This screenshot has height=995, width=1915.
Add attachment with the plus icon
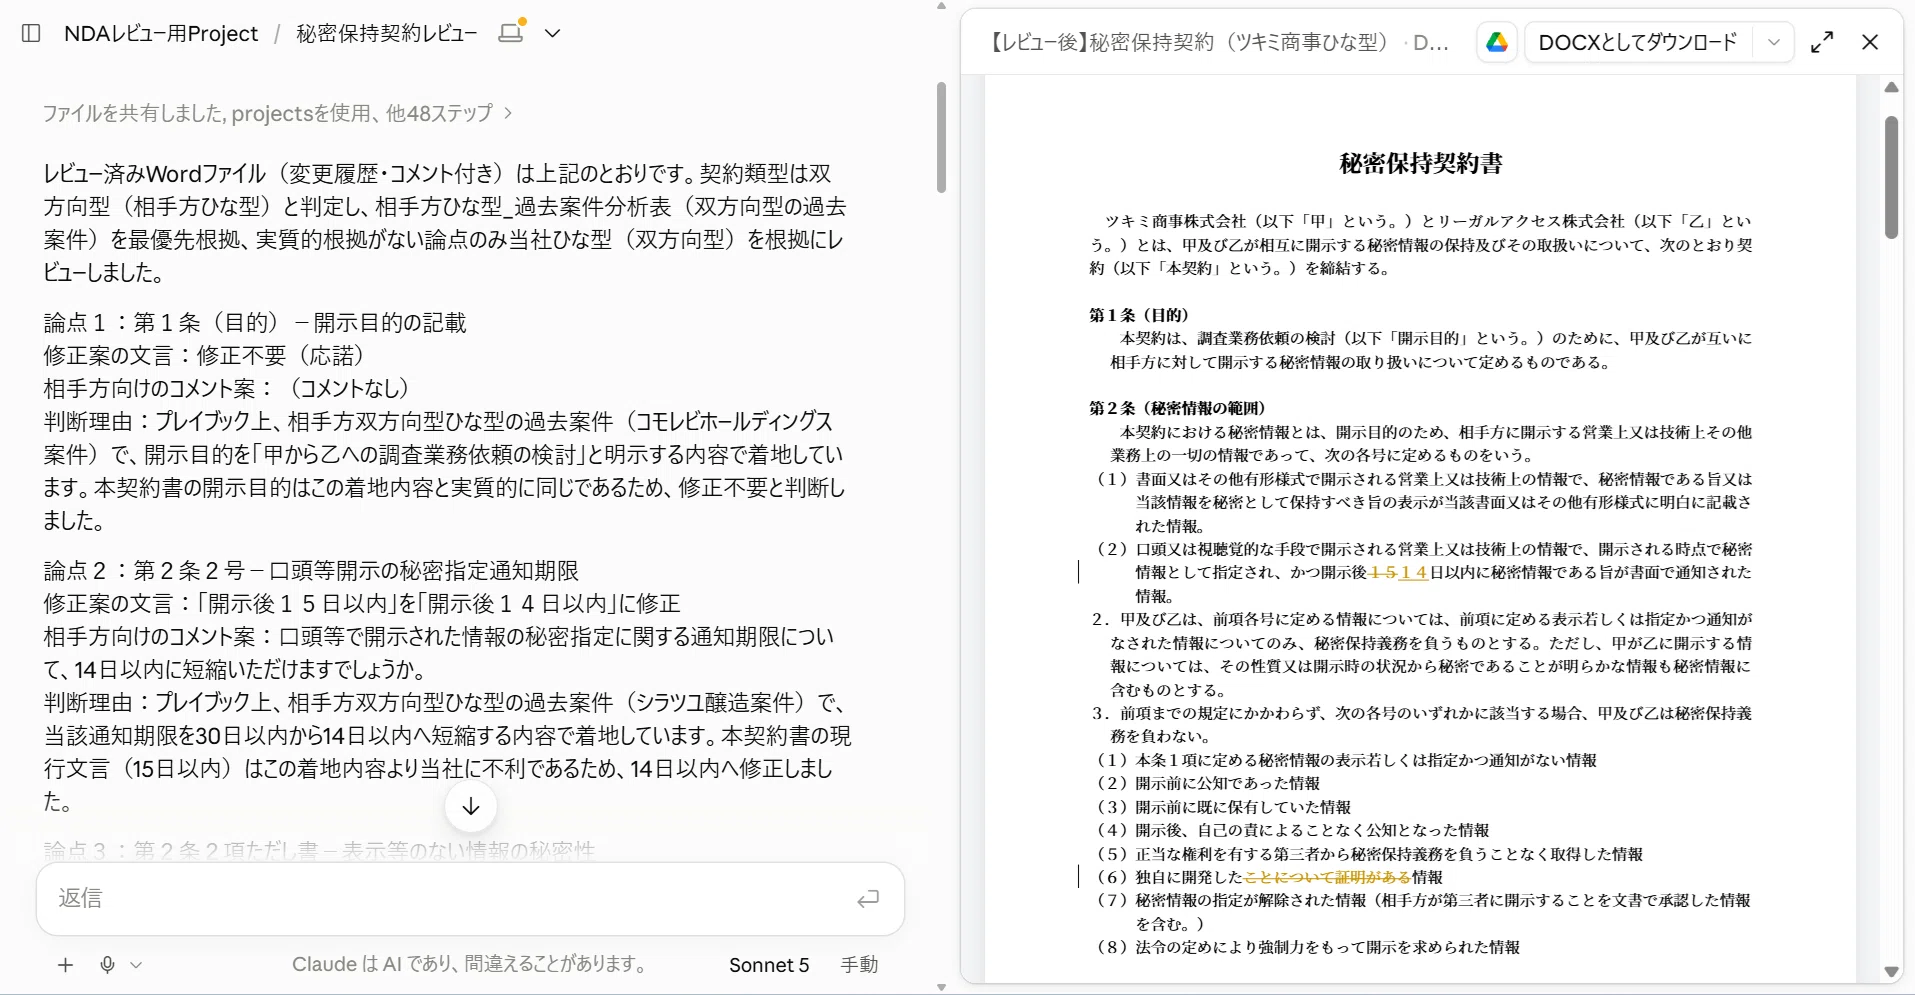point(66,965)
